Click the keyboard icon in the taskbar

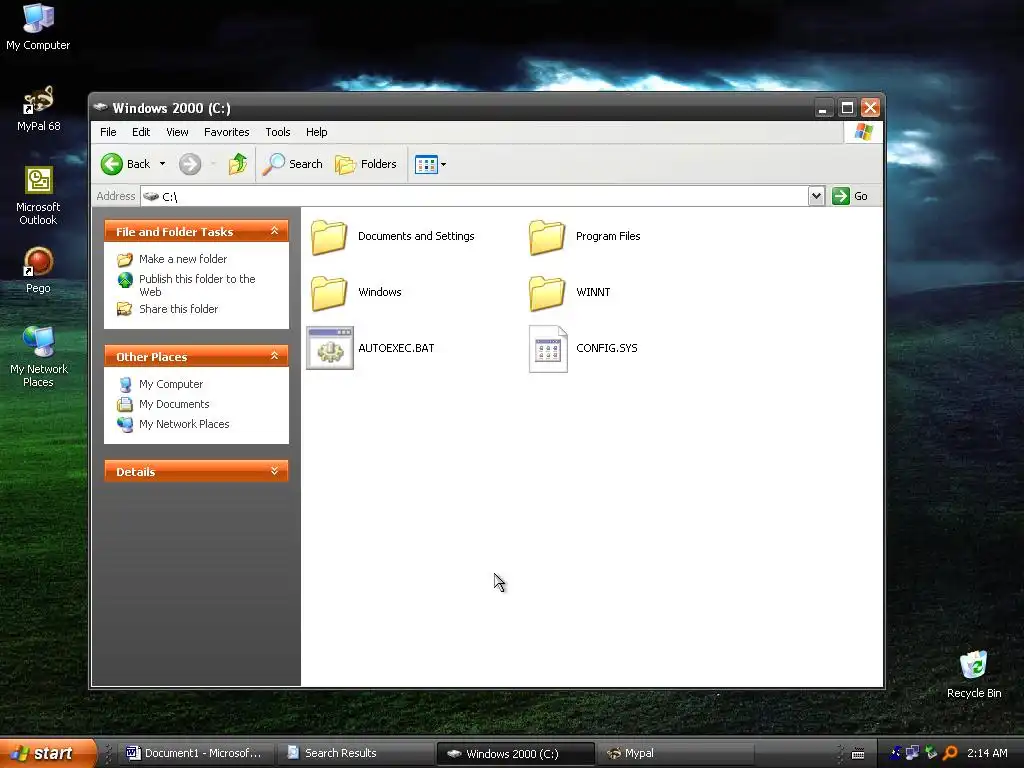tap(858, 754)
